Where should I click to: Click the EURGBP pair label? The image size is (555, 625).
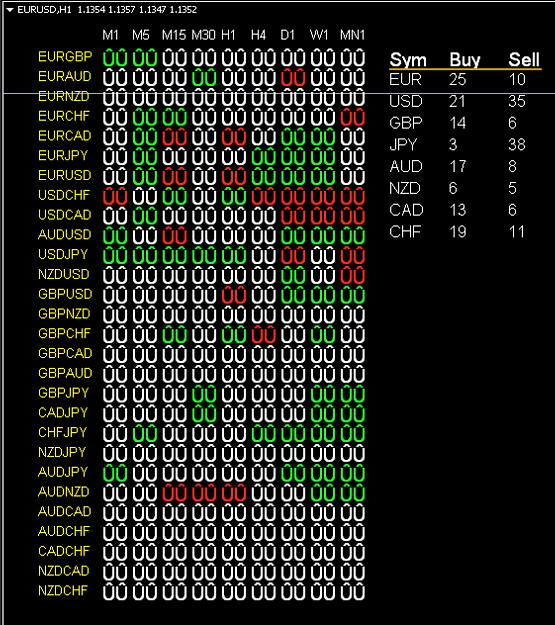pyautogui.click(x=65, y=57)
